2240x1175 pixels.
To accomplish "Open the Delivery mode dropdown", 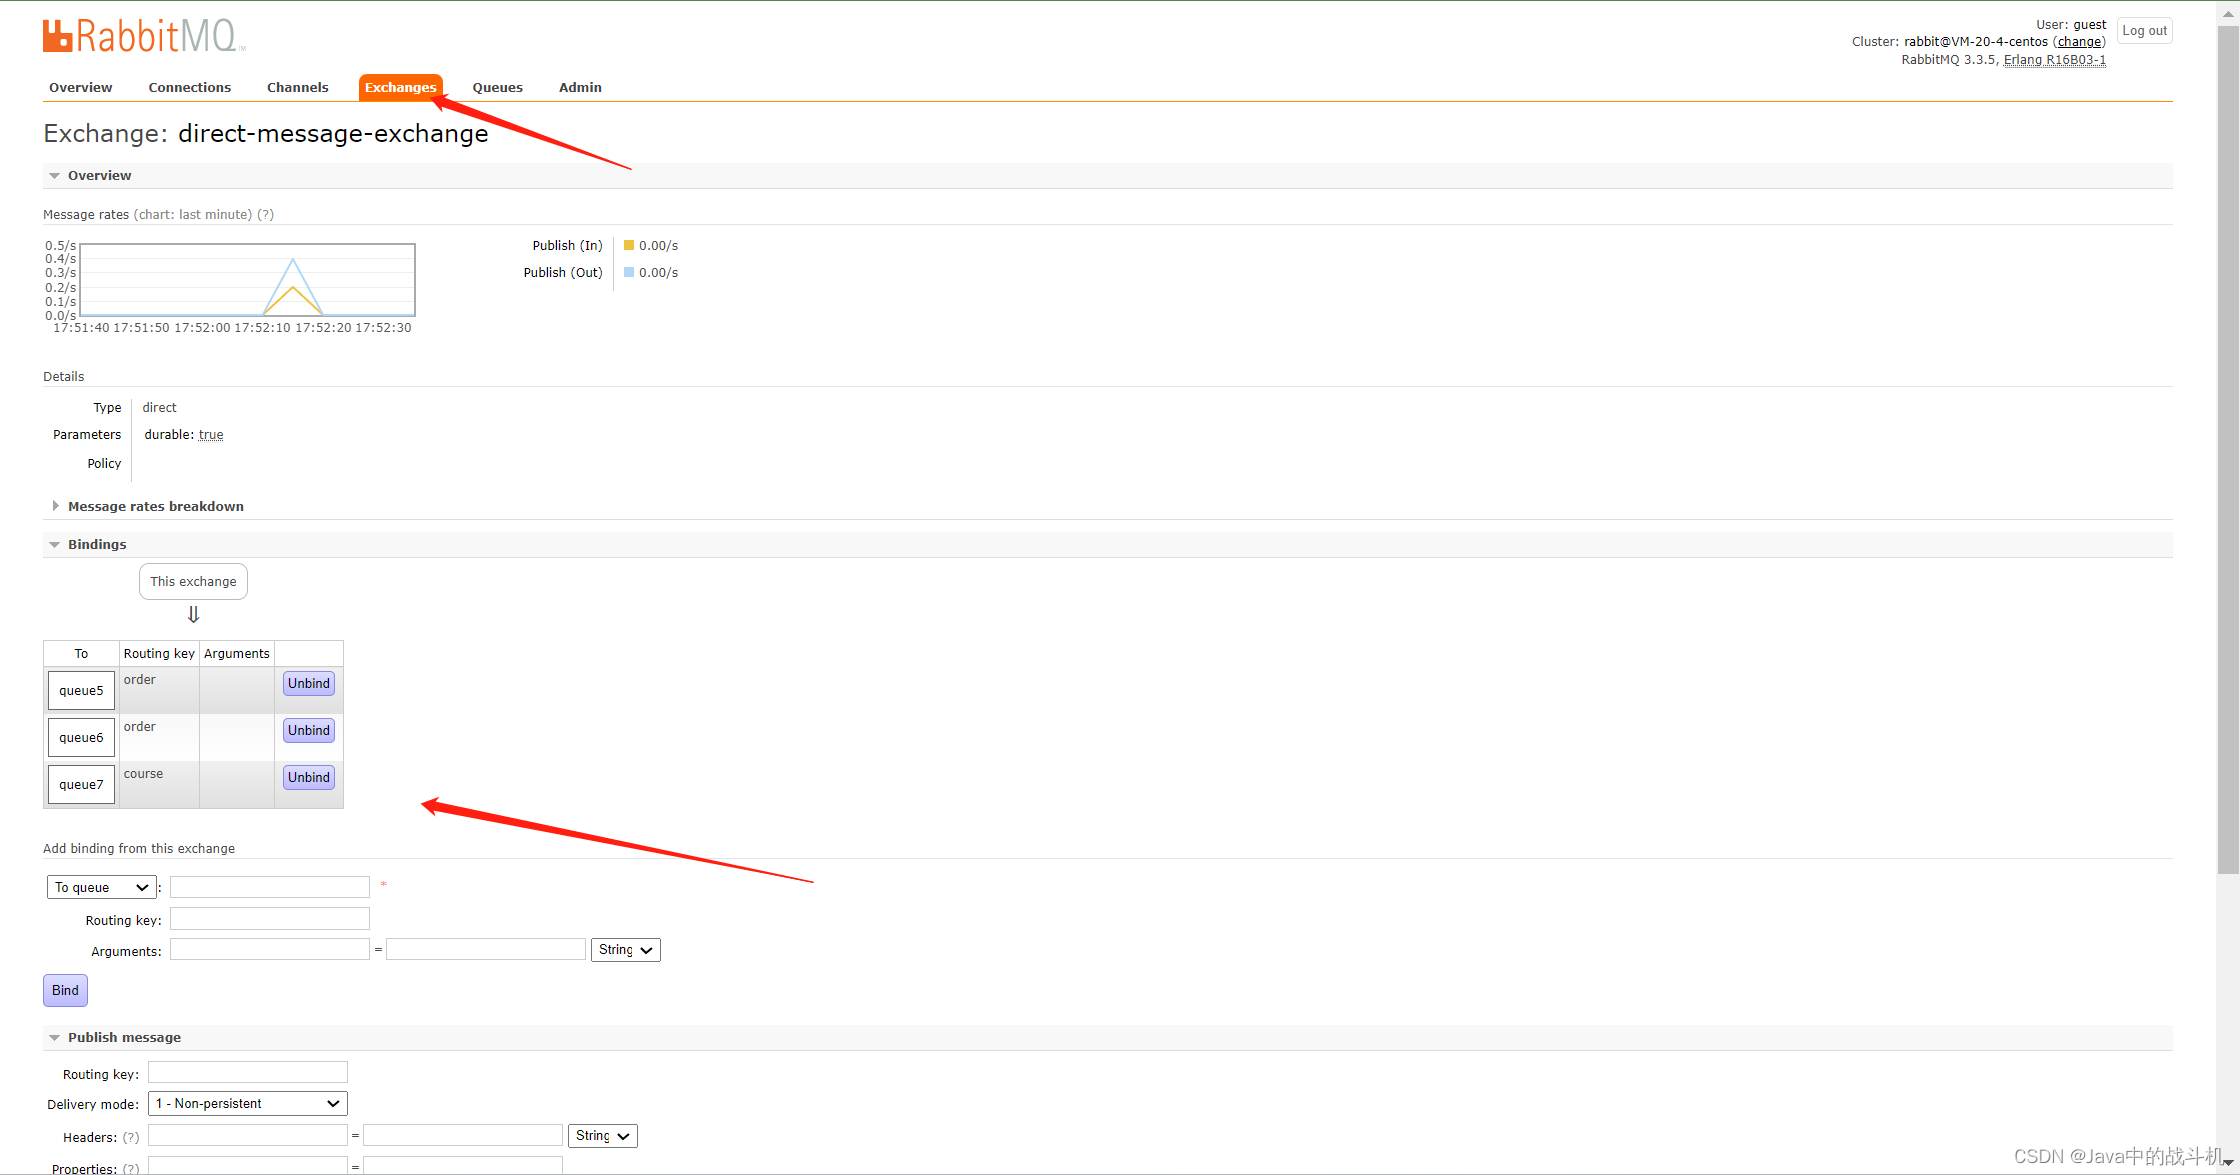I will coord(248,1104).
